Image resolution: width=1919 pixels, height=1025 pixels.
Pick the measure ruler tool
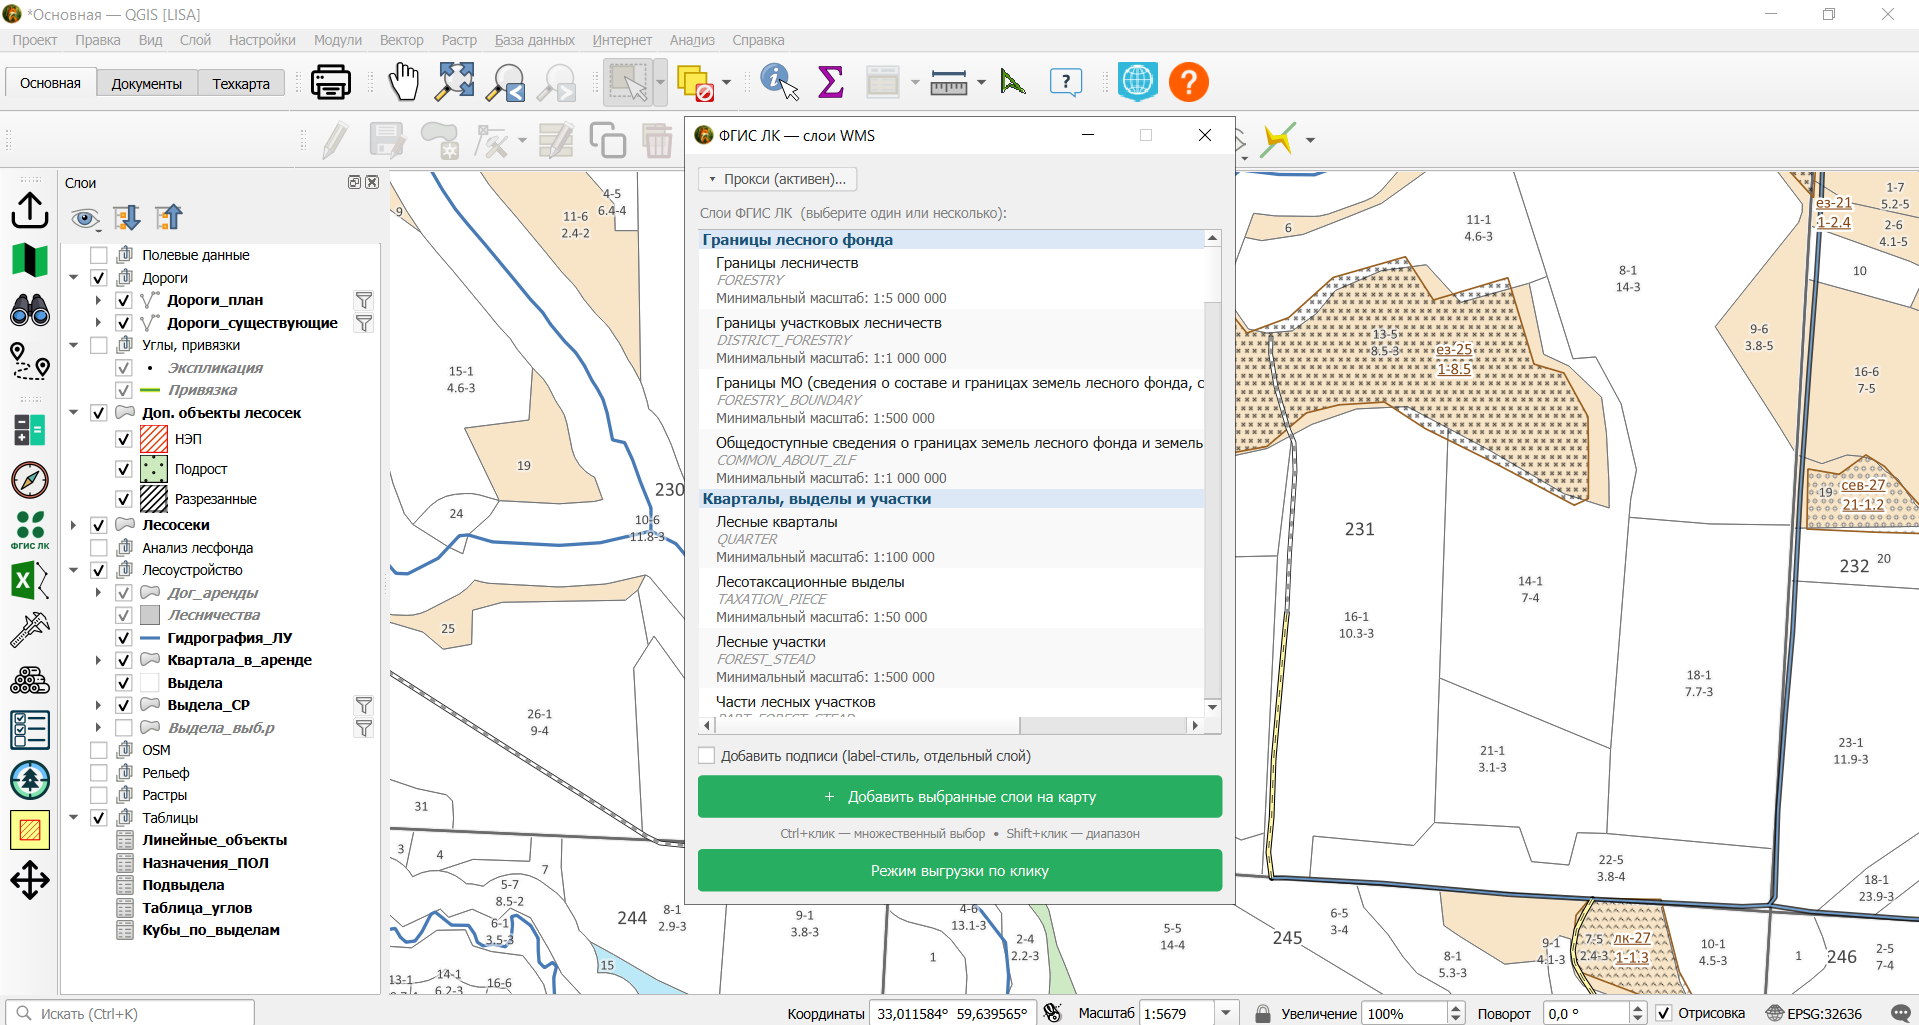click(x=948, y=83)
